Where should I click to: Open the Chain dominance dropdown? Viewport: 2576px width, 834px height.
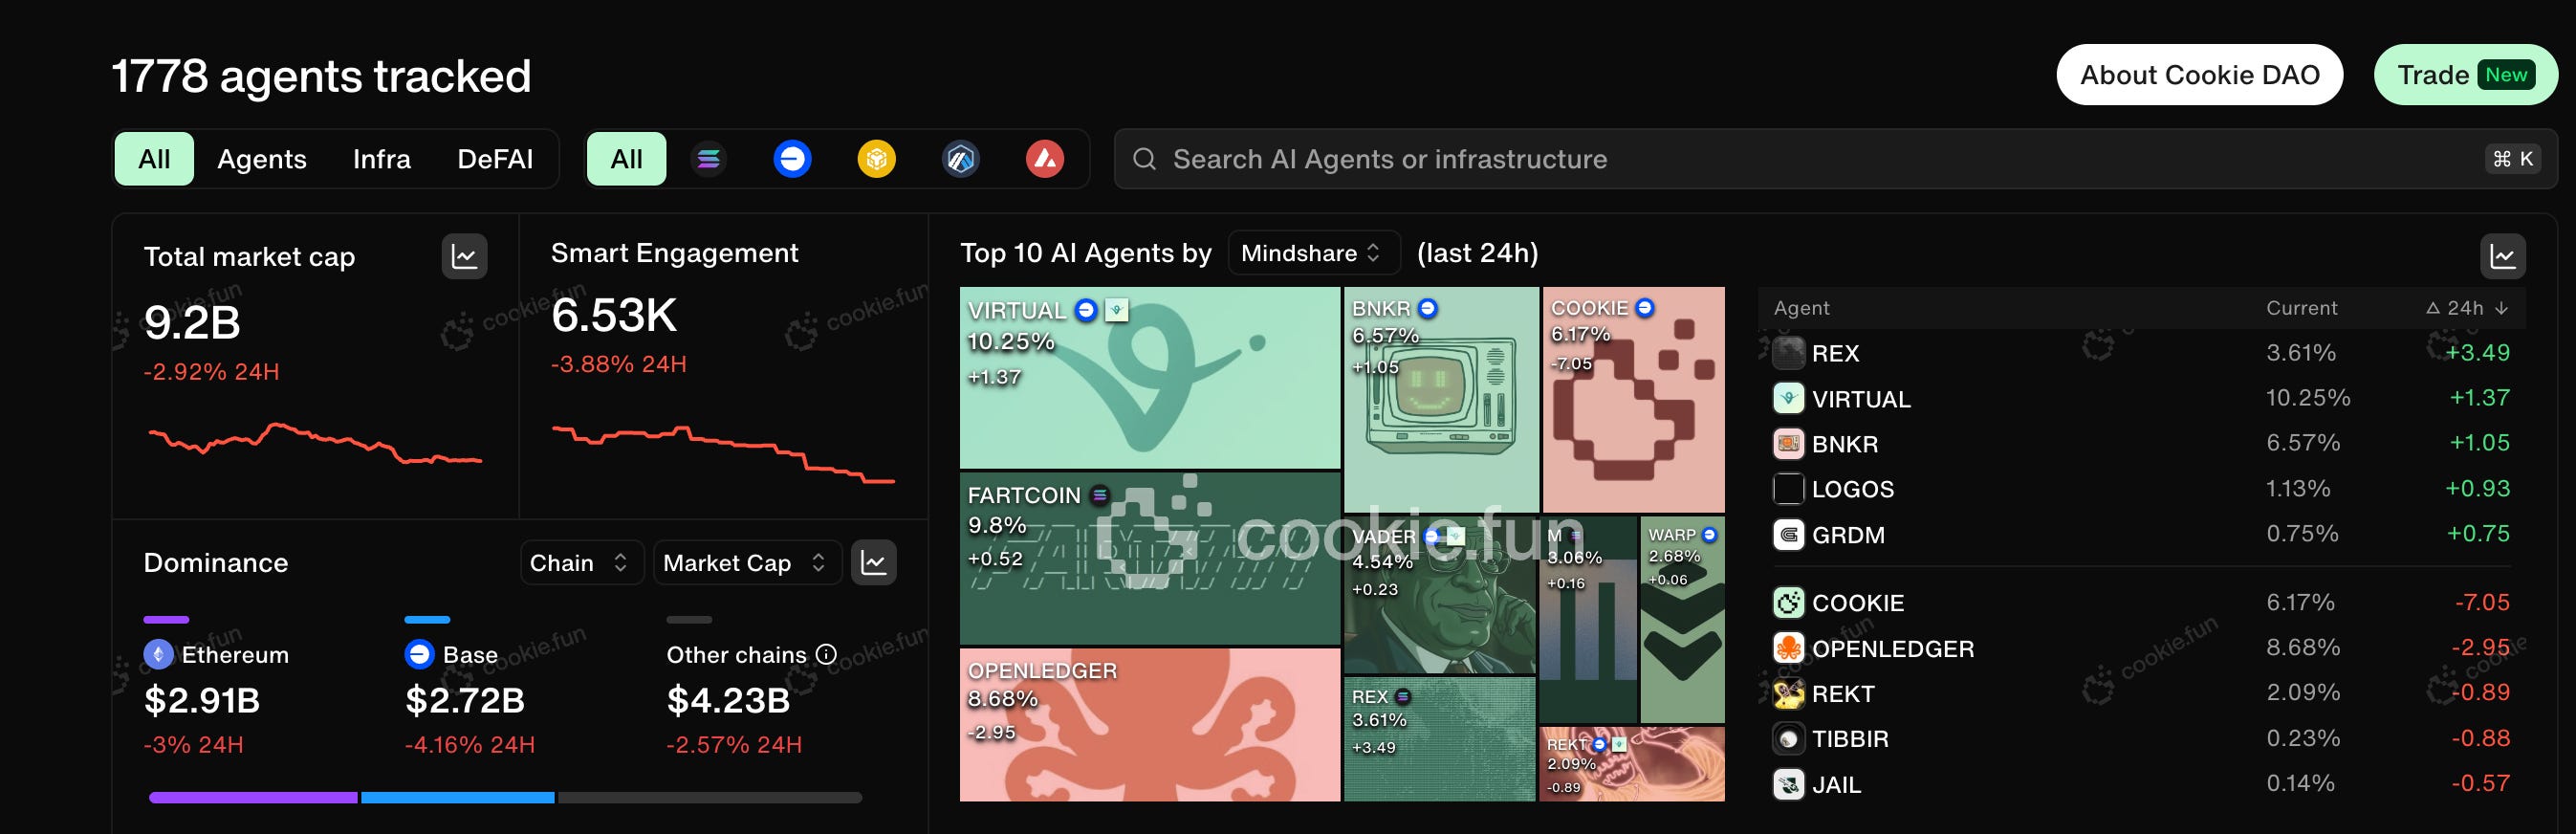pos(581,563)
